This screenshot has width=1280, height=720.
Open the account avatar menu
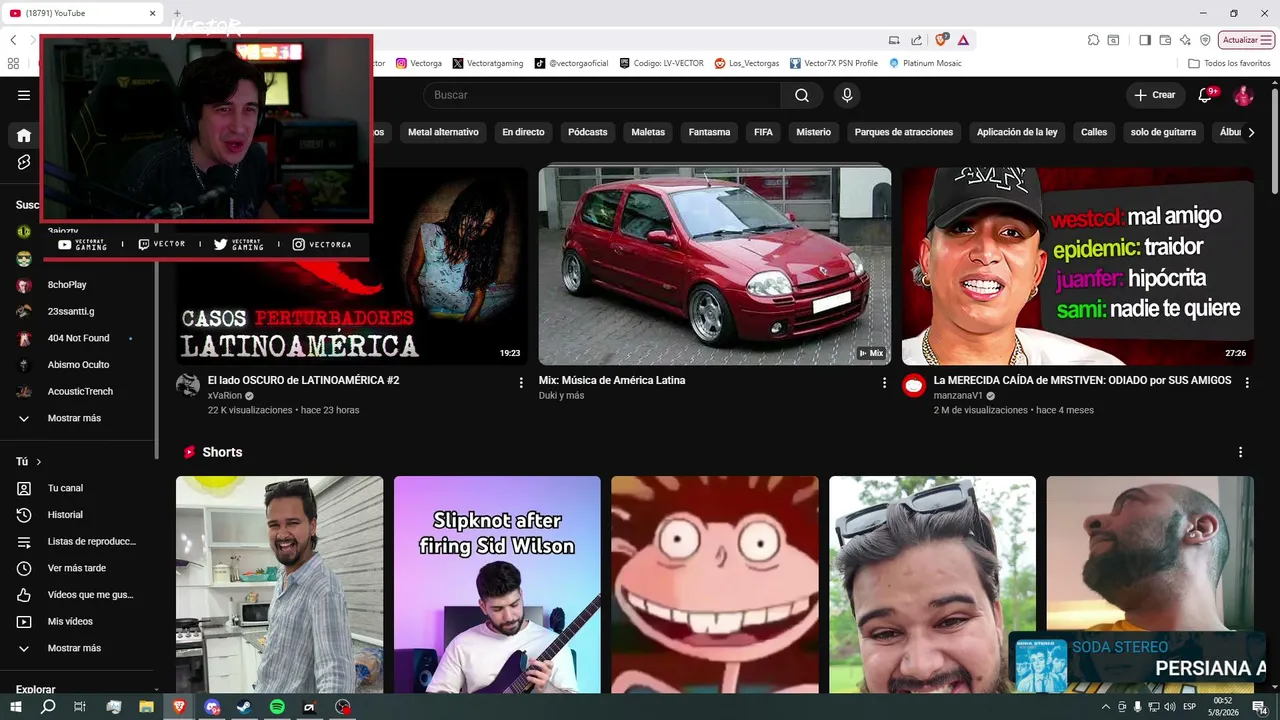point(1244,95)
